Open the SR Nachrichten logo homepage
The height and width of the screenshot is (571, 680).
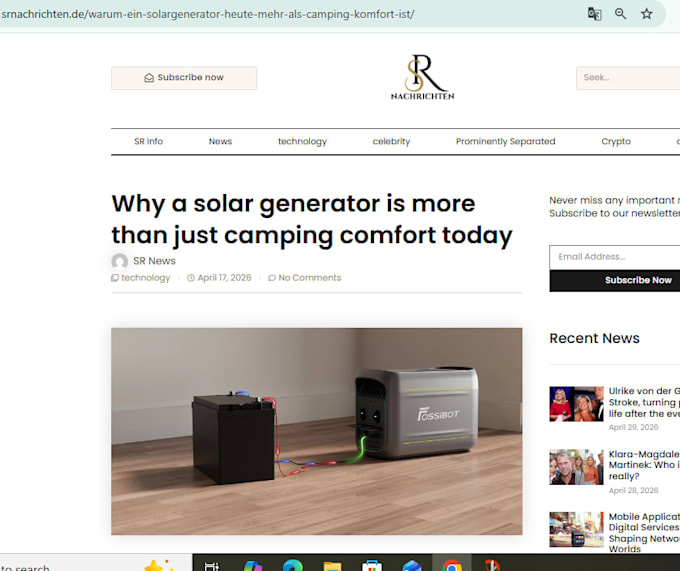(422, 77)
